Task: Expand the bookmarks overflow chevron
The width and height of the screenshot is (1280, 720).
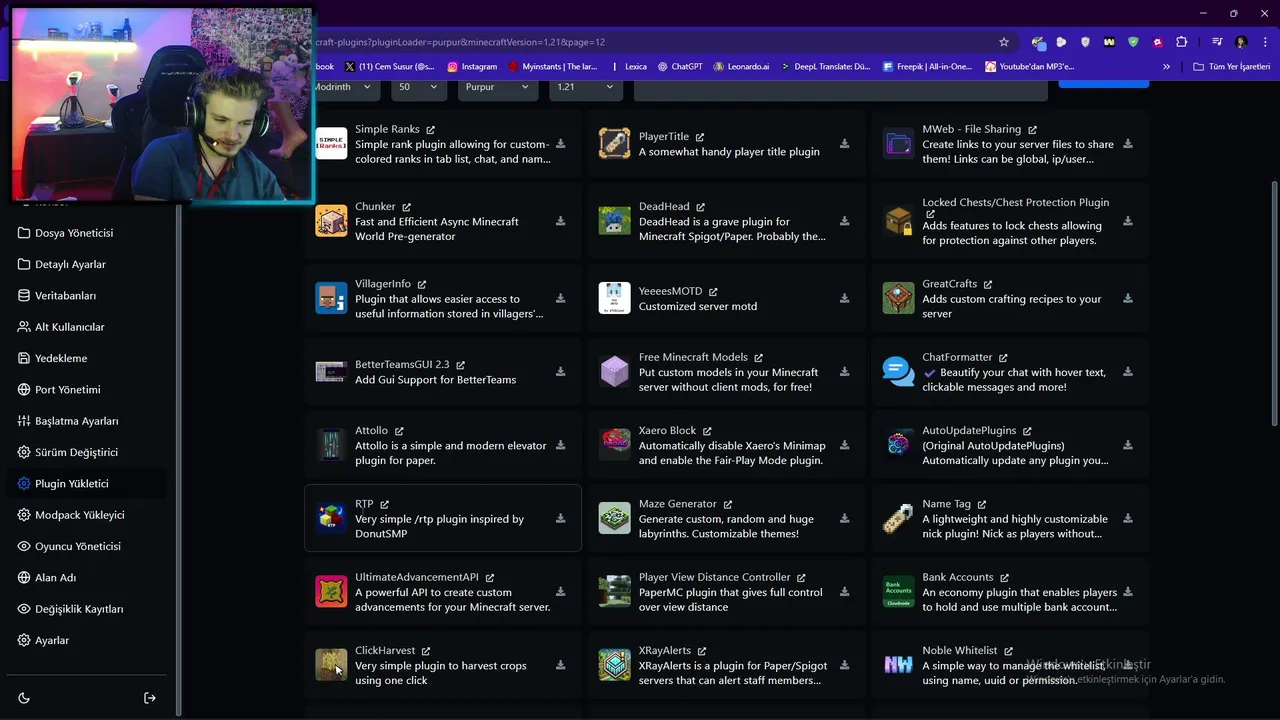Action: tap(1166, 67)
